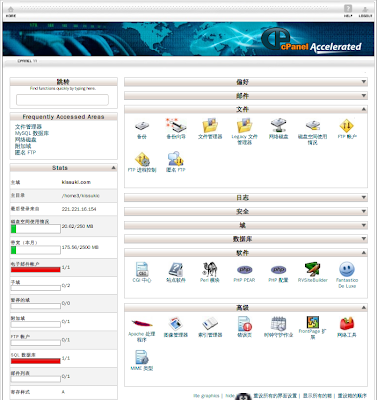Open 附加域 link in Frequently Accessed Areas
377x400 pixels.
coord(23,146)
